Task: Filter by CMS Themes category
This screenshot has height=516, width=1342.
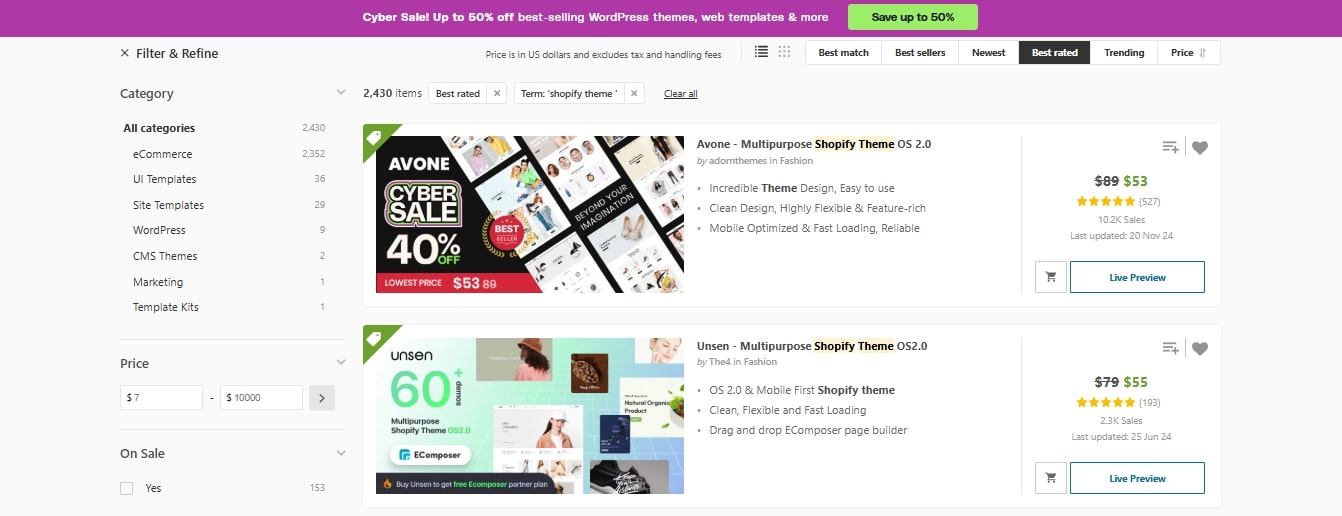Action: [x=165, y=256]
